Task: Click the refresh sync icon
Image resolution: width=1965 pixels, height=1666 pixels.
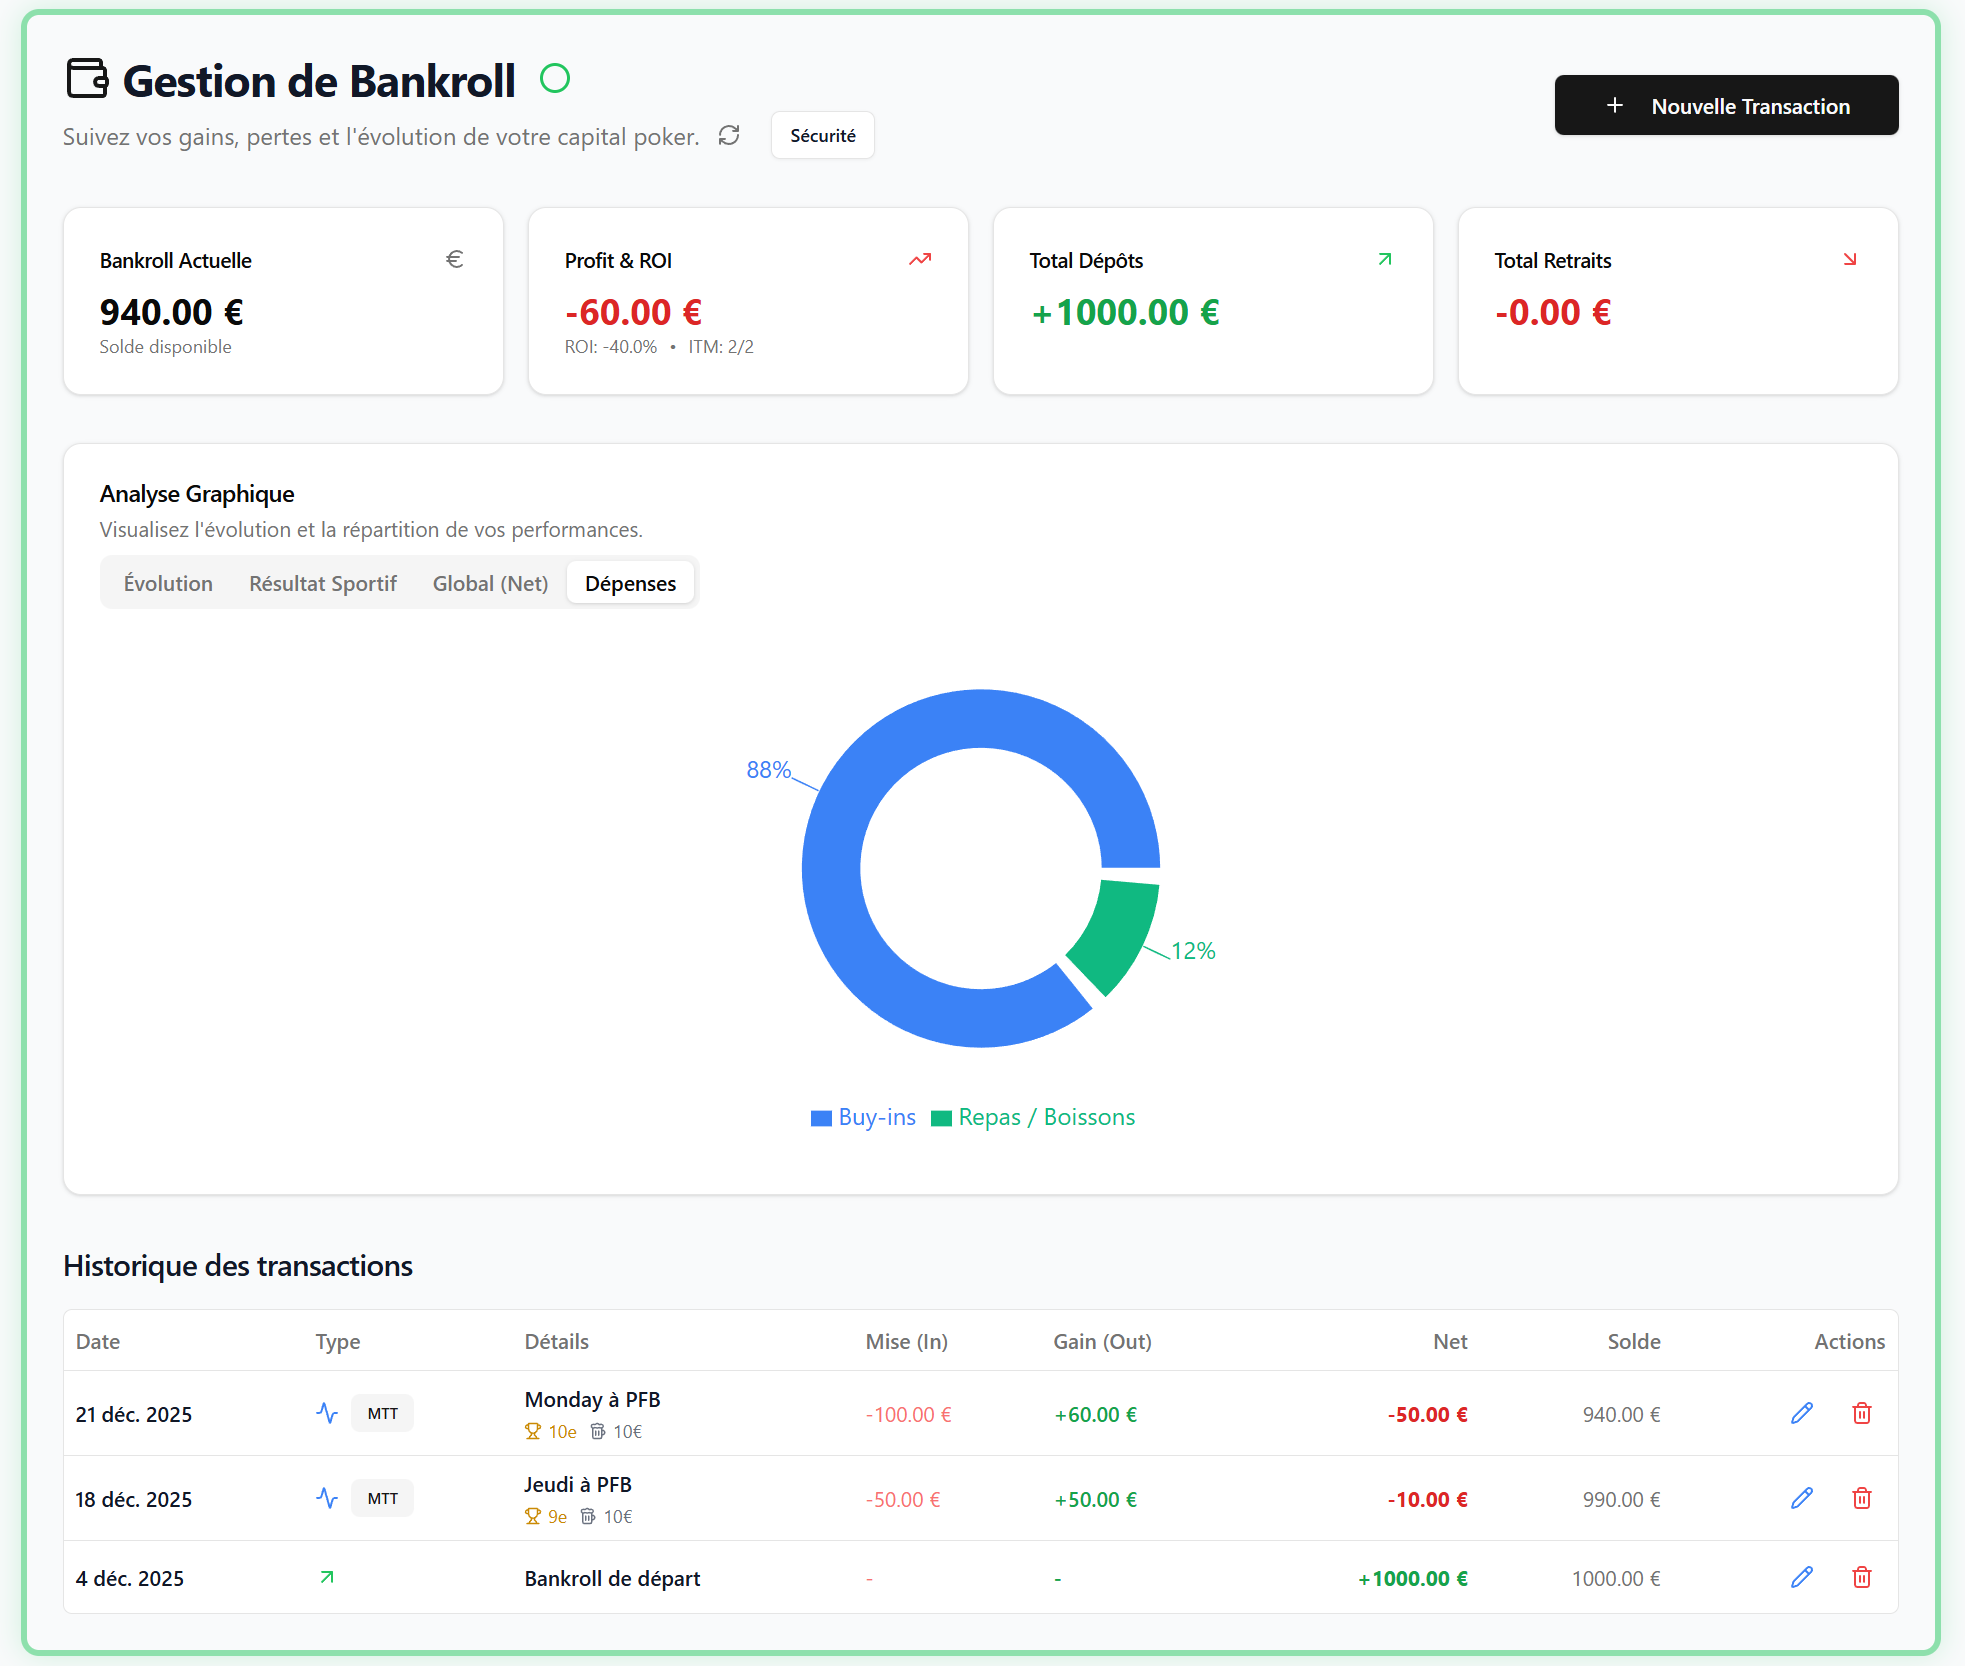Action: [x=729, y=135]
